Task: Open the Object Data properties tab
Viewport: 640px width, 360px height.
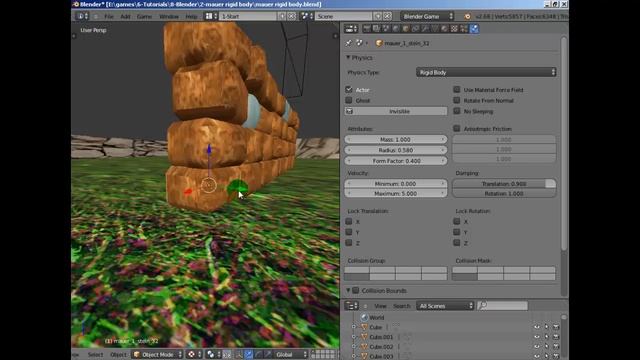Action: click(x=435, y=29)
